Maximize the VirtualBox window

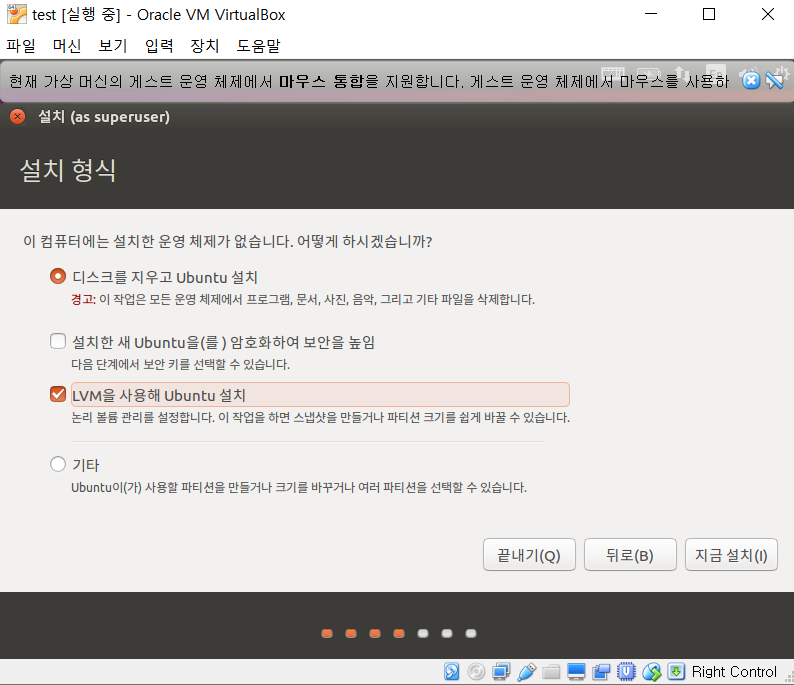pyautogui.click(x=709, y=14)
